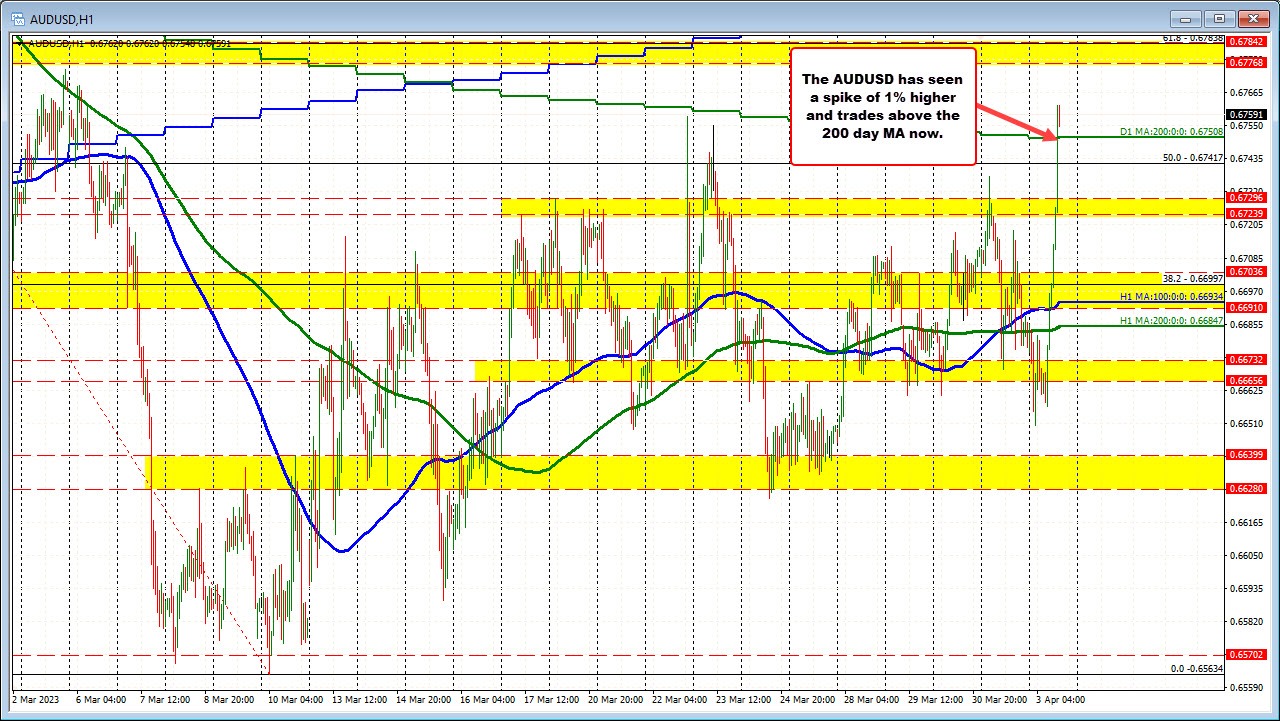Image resolution: width=1280 pixels, height=721 pixels.
Task: Maximize the AUDUSD,H1 chart window
Action: tap(1221, 17)
